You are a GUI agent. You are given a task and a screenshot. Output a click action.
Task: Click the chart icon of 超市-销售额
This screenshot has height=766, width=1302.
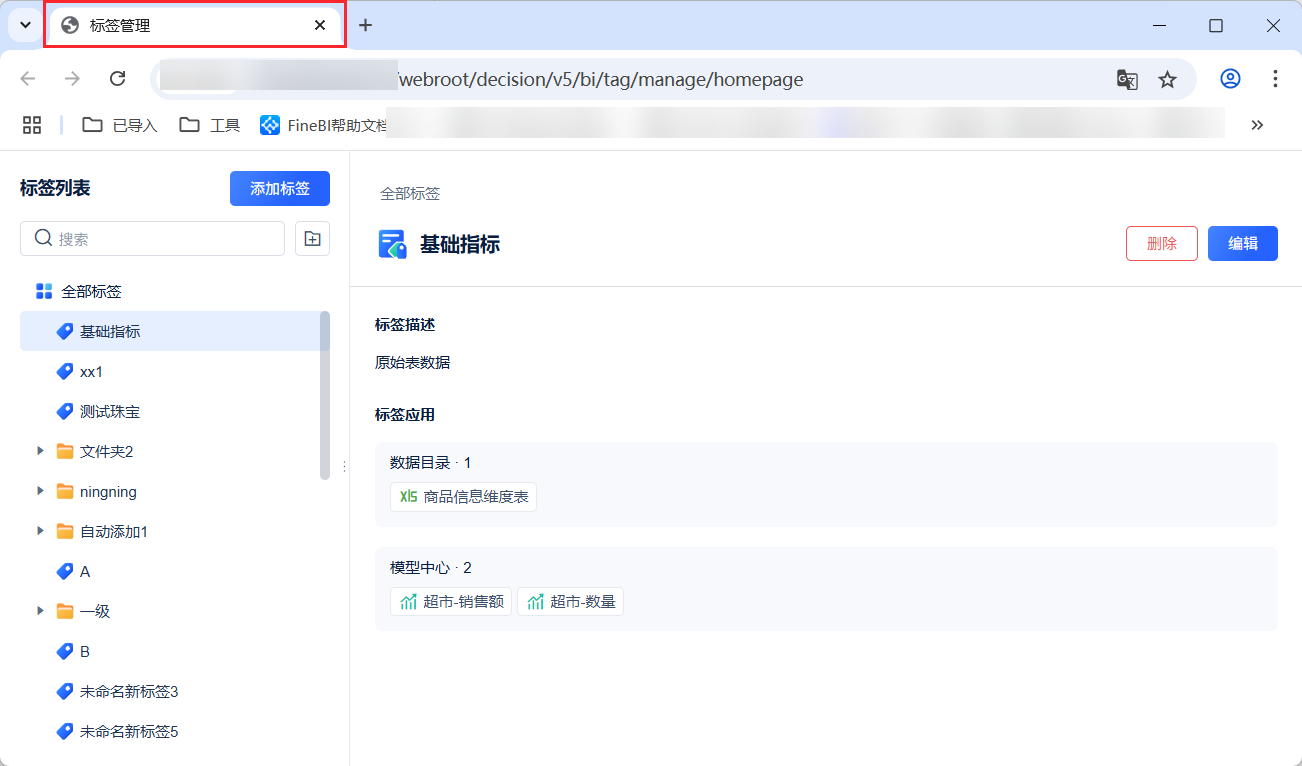(x=408, y=601)
